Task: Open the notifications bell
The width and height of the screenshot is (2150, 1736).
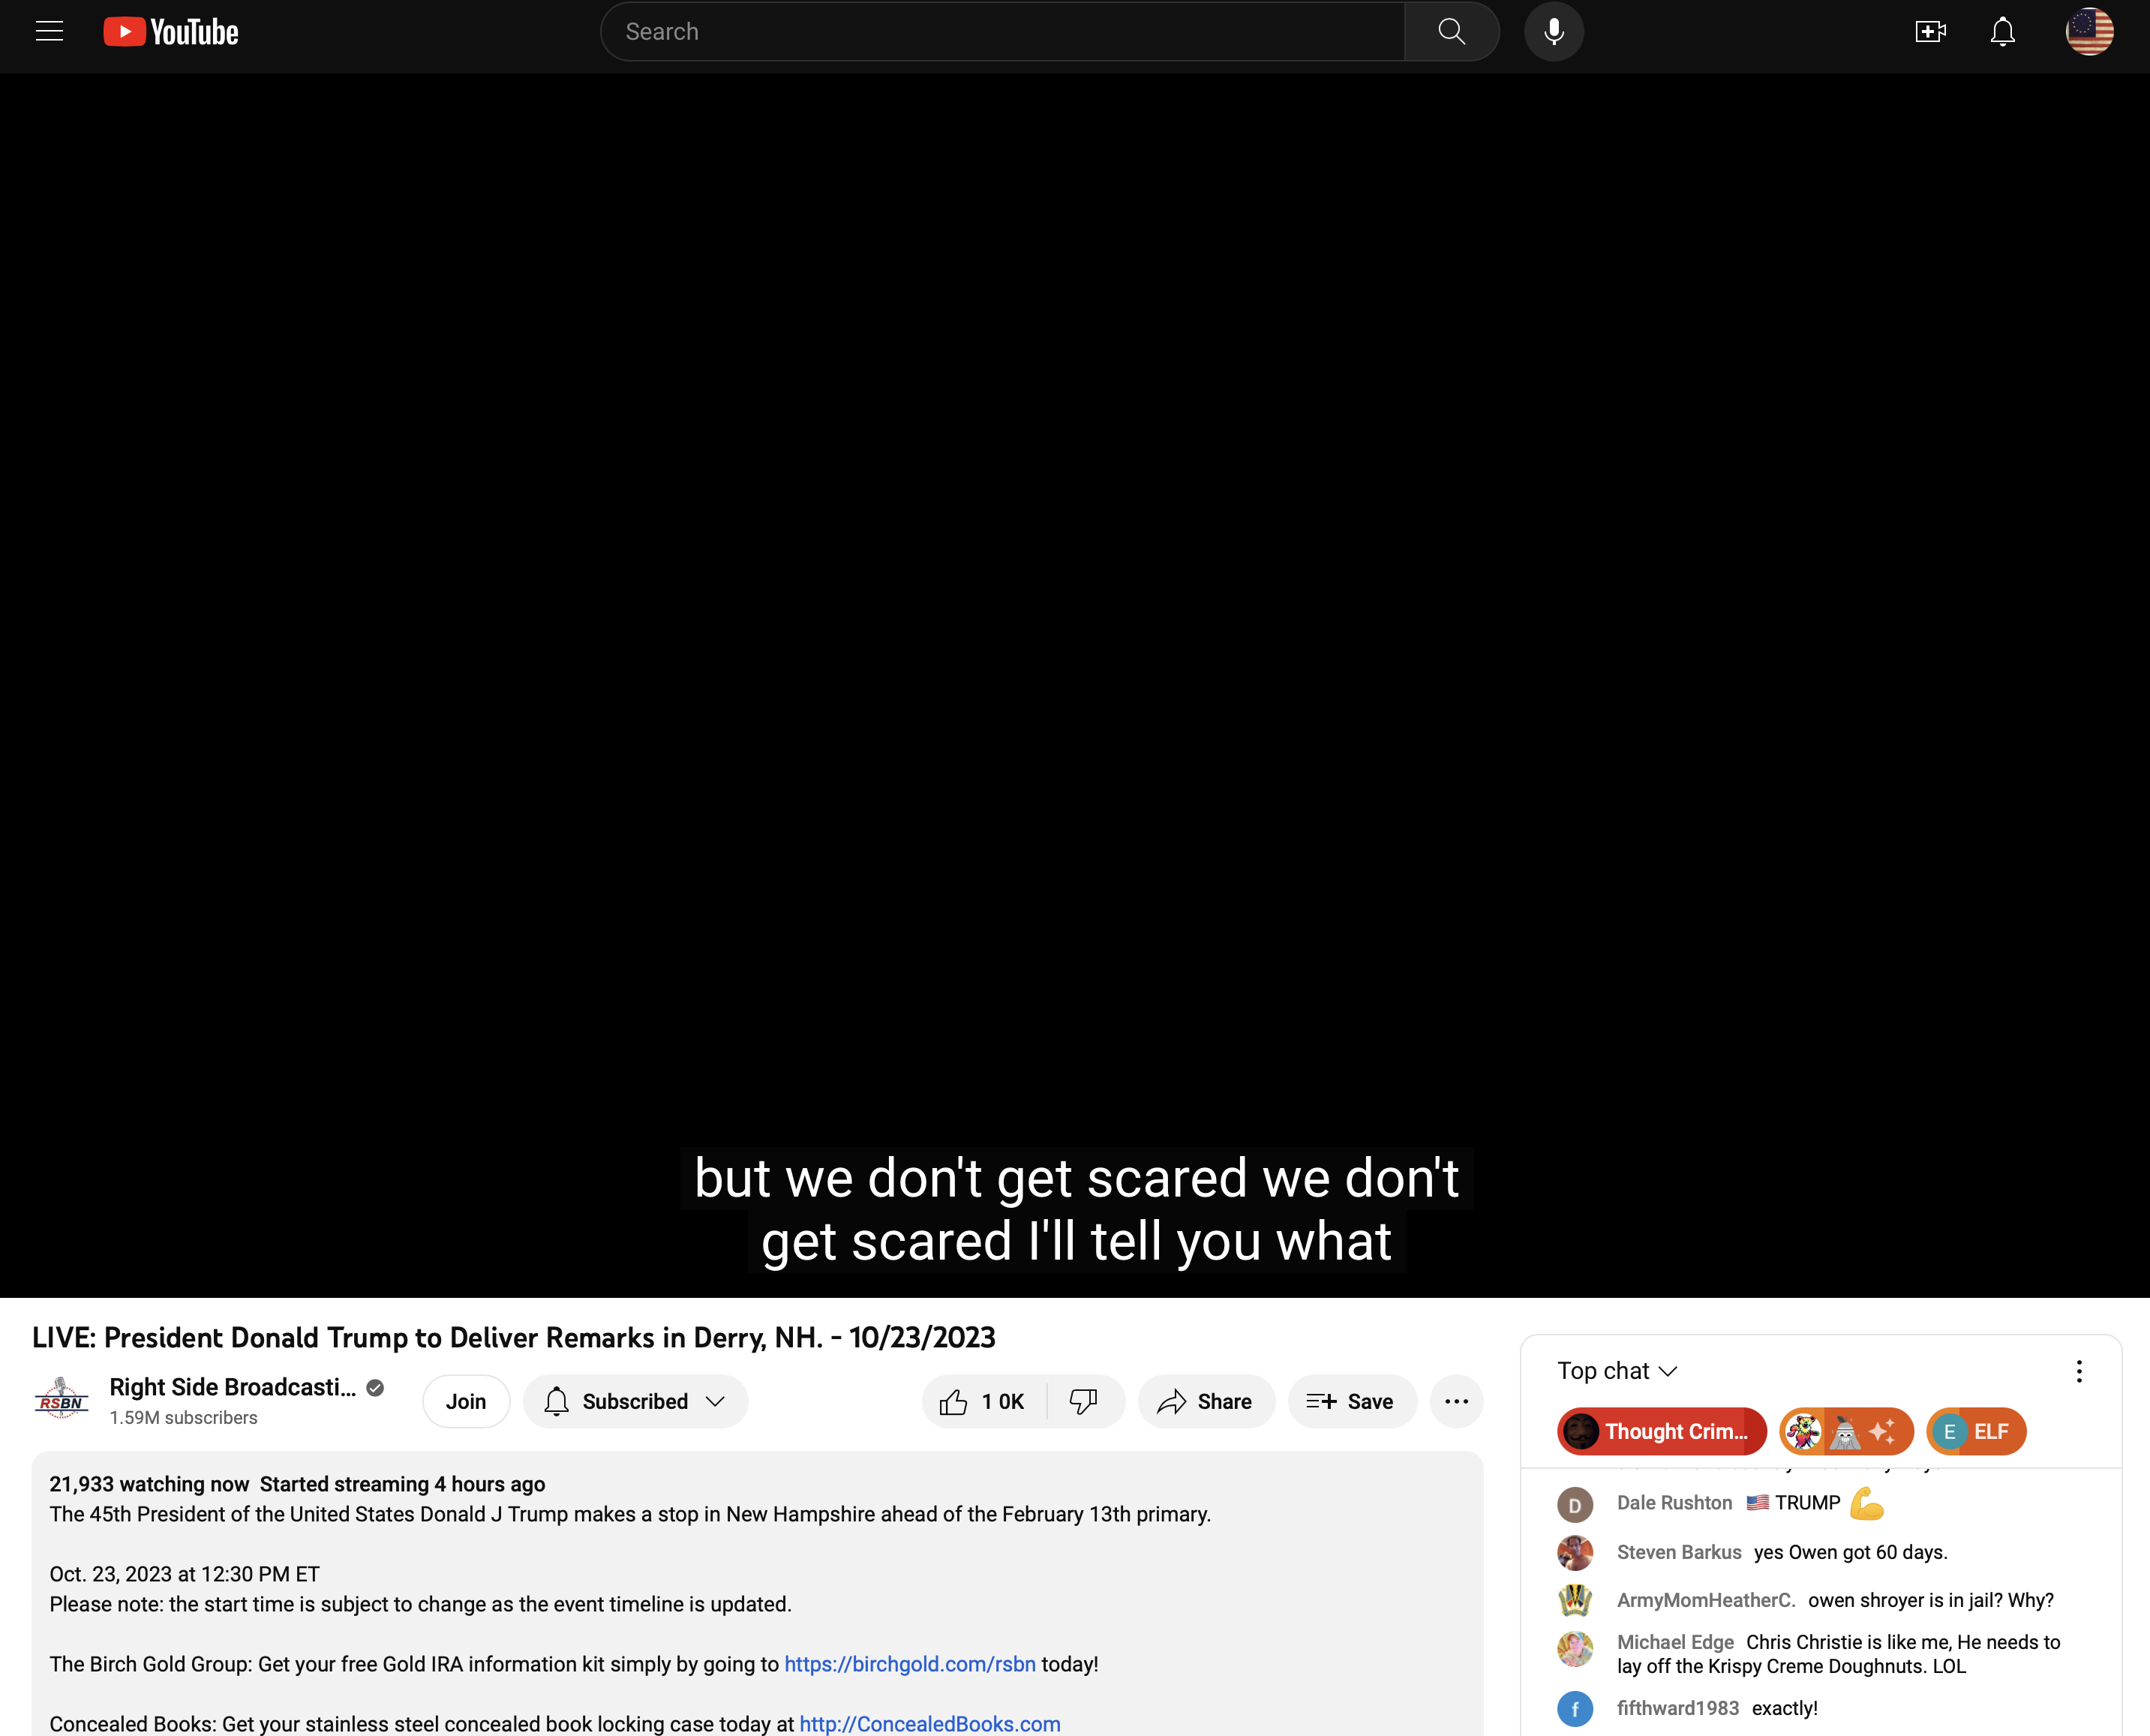Action: pyautogui.click(x=2002, y=32)
